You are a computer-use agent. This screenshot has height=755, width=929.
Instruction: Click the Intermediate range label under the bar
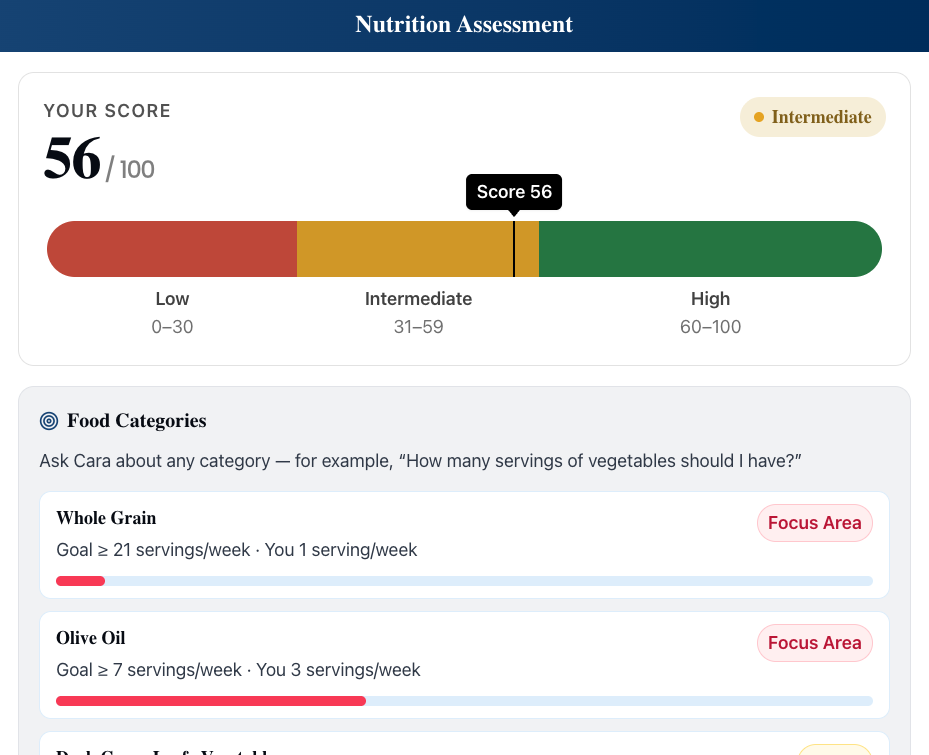tap(418, 299)
